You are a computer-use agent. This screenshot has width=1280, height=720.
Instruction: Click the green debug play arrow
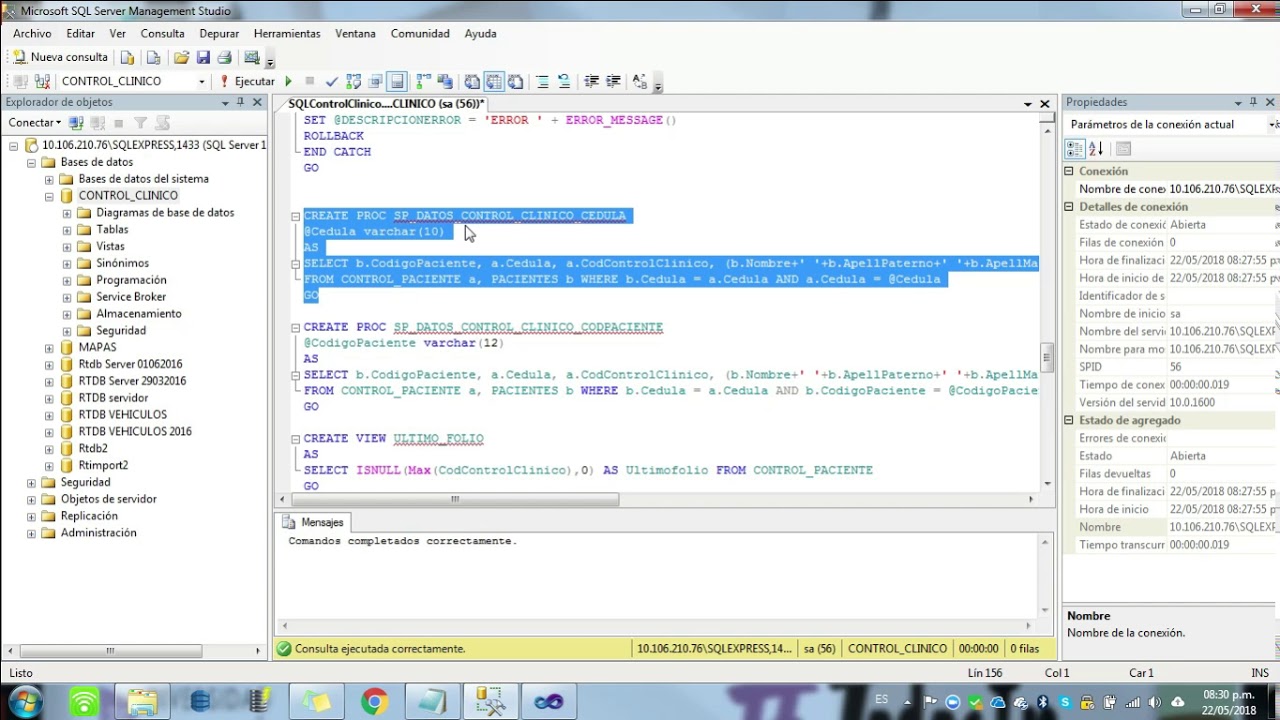click(x=288, y=81)
